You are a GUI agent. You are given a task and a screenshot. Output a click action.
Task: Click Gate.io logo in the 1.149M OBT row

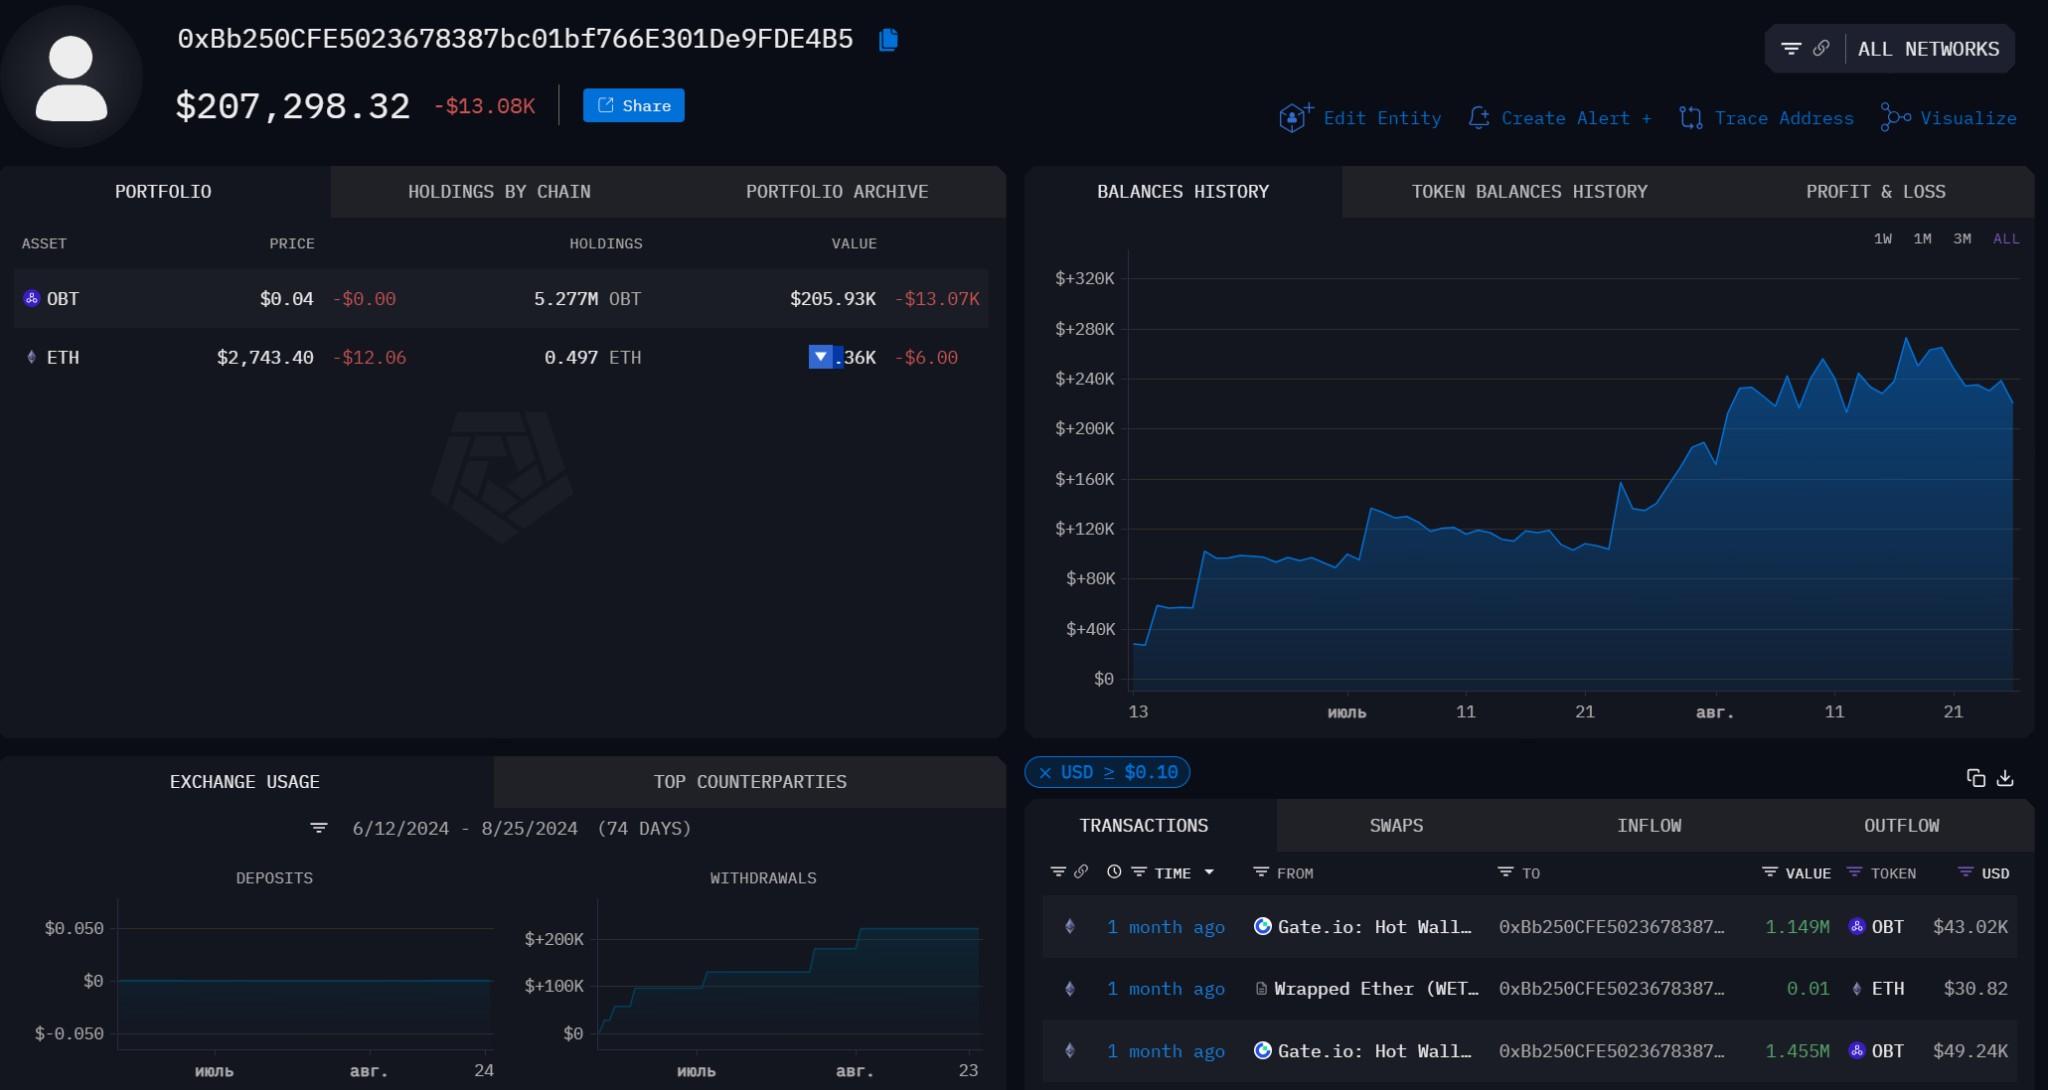[x=1263, y=926]
